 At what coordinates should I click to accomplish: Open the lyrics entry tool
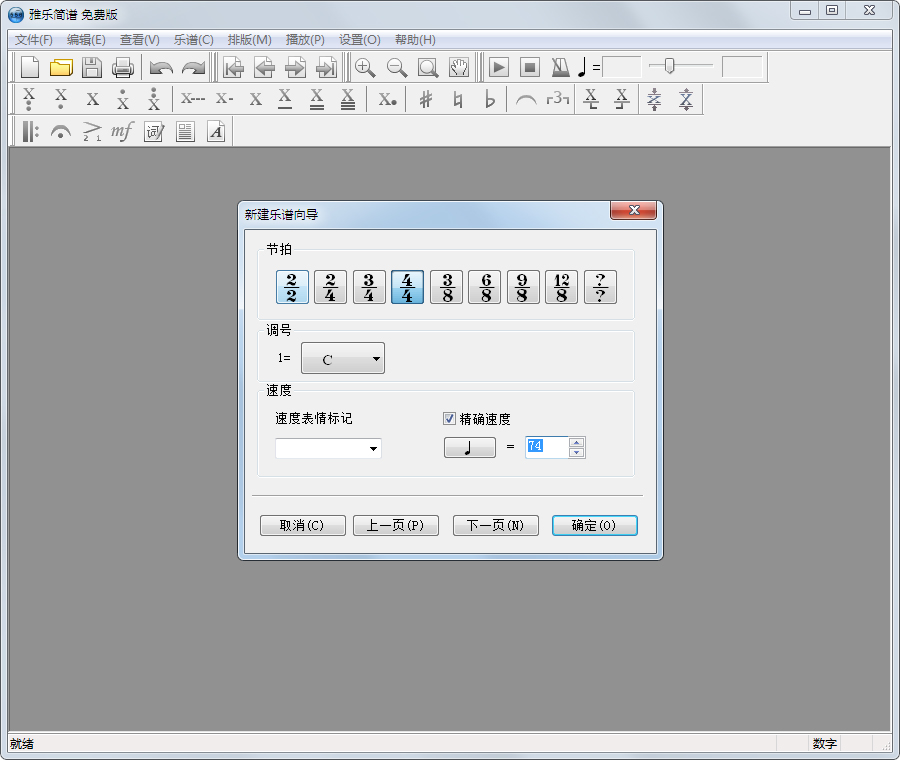point(153,131)
